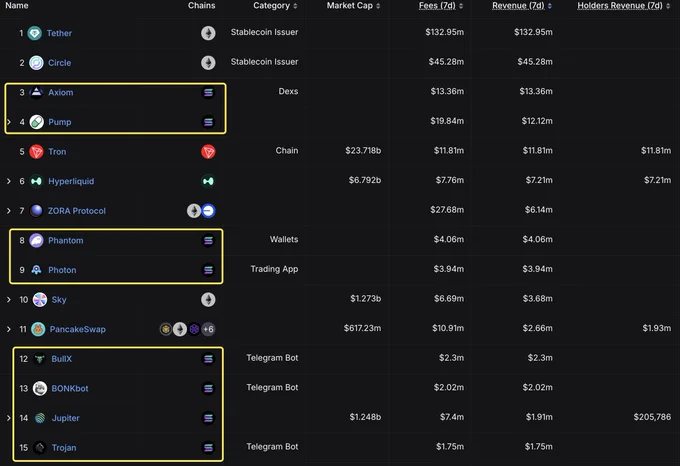Image resolution: width=680 pixels, height=466 pixels.
Task: Click the PancakeSwap bunny logo icon
Action: point(38,329)
